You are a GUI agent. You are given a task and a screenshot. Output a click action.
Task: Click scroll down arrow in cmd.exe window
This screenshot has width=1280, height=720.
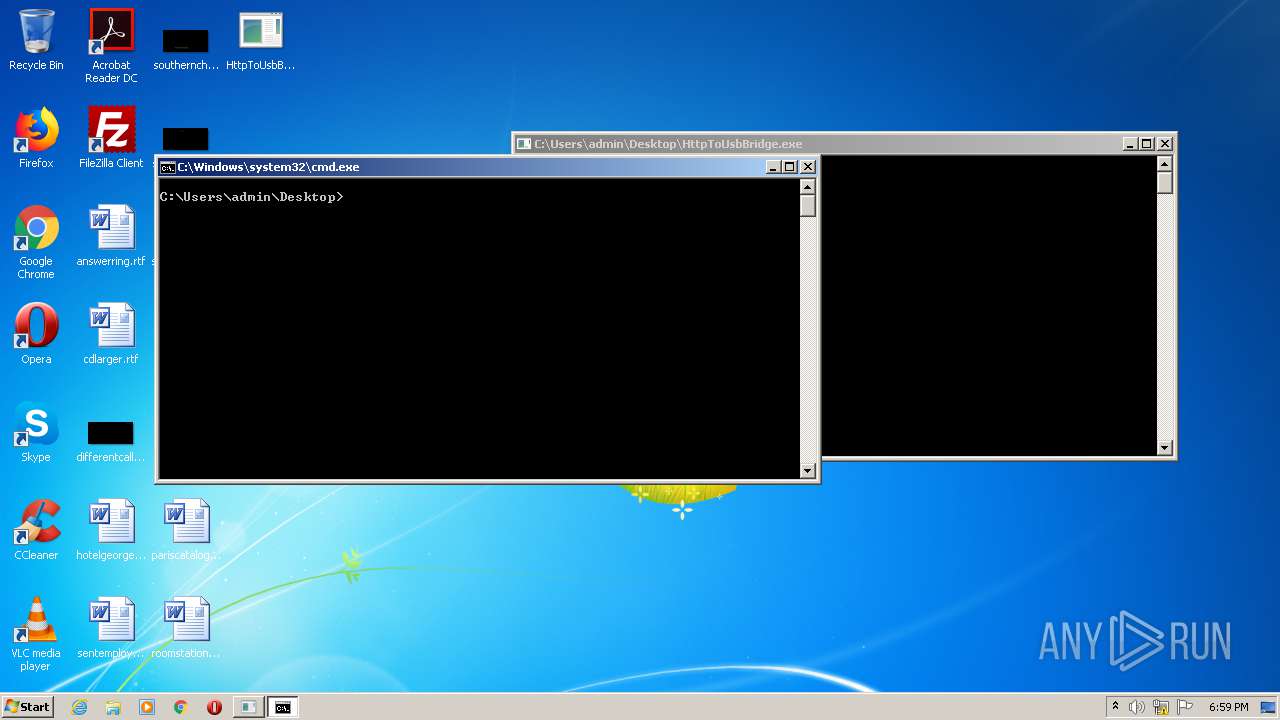[x=808, y=470]
